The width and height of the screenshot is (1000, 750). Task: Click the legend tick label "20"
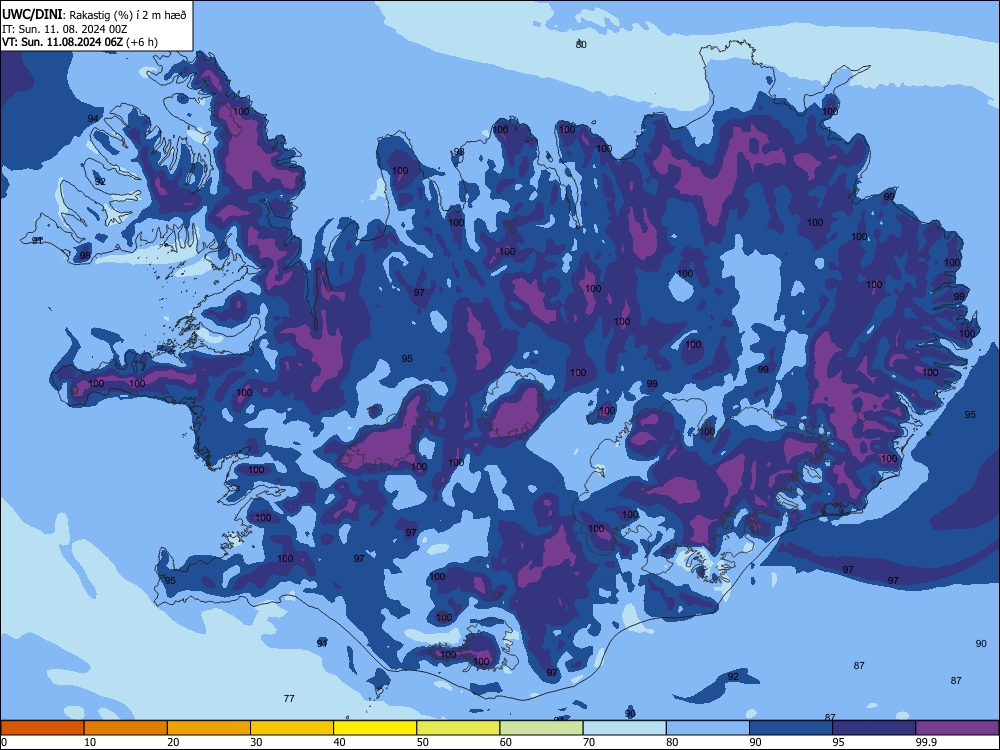[173, 742]
